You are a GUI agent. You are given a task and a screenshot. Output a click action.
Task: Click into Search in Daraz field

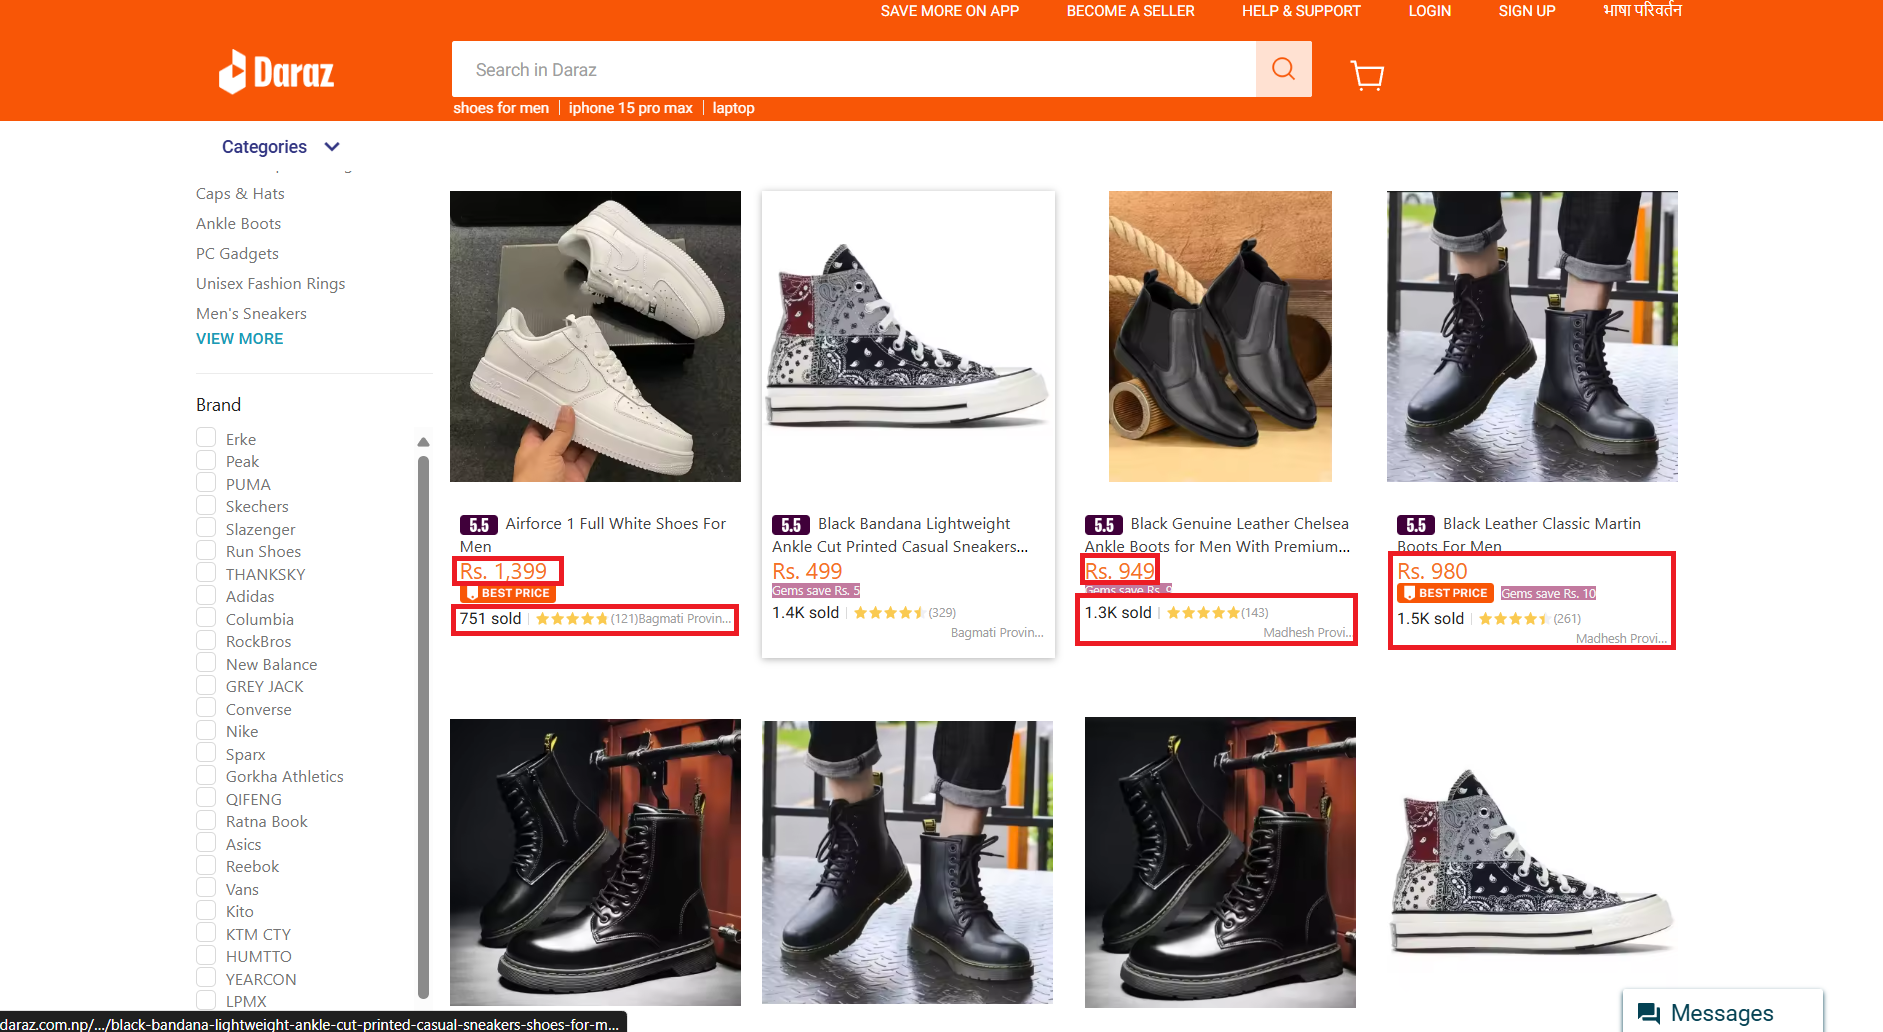click(x=853, y=69)
